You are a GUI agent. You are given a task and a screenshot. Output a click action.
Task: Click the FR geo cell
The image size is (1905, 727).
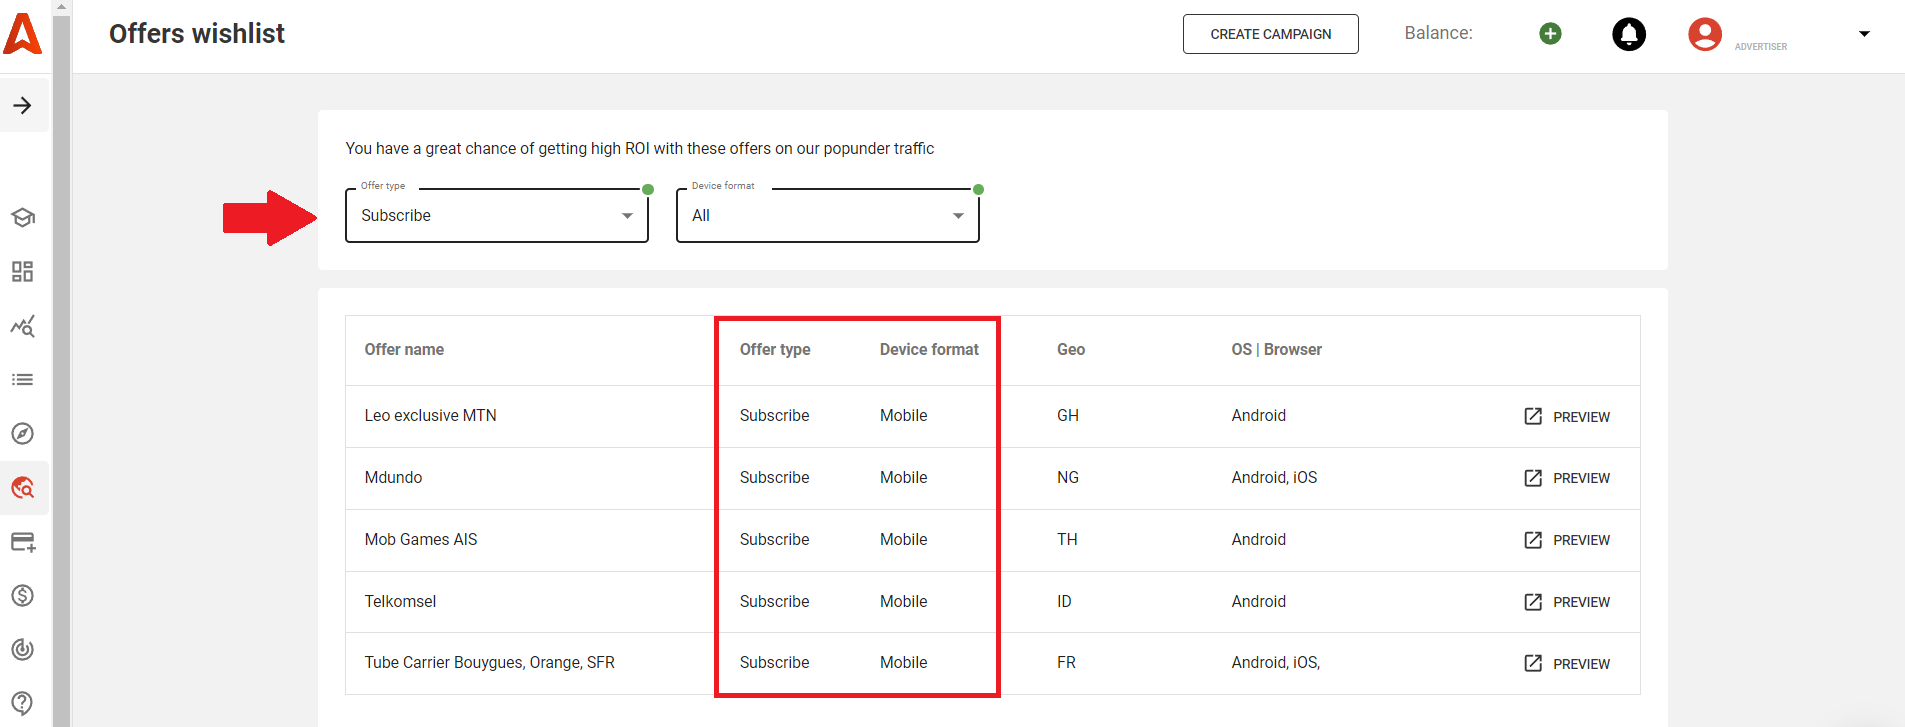(1066, 663)
